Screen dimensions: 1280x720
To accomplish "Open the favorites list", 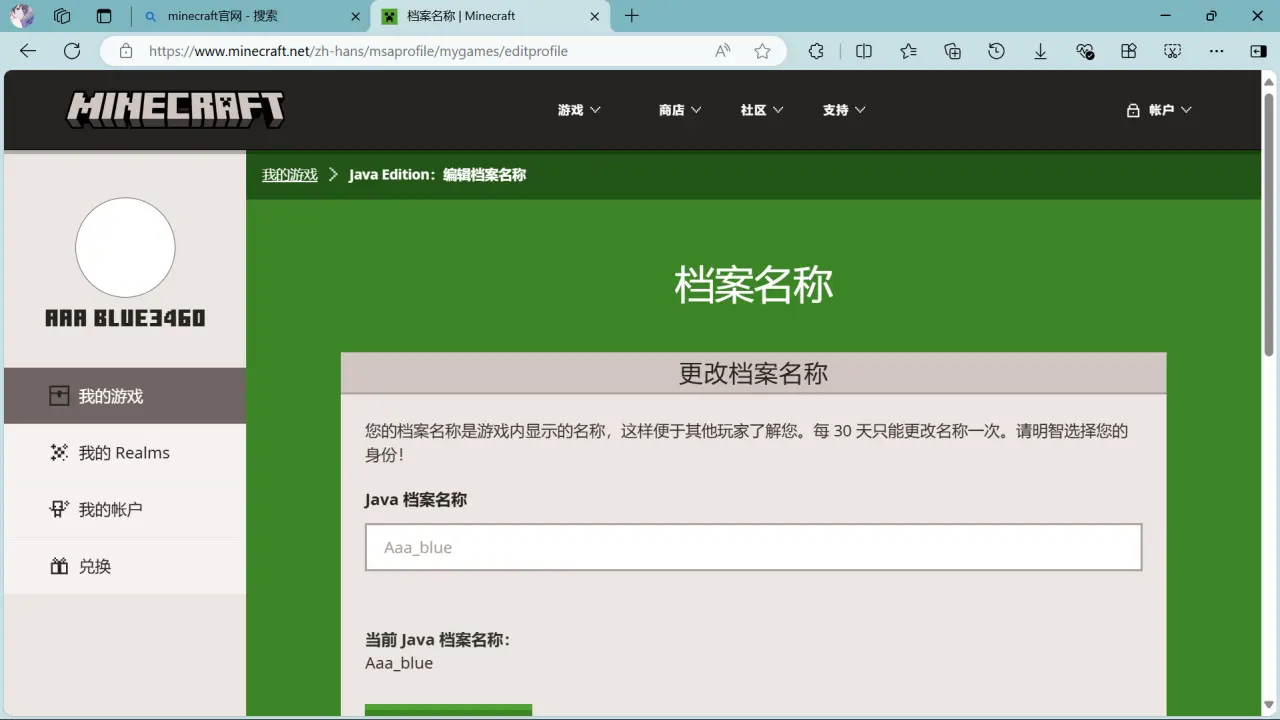I will point(908,51).
